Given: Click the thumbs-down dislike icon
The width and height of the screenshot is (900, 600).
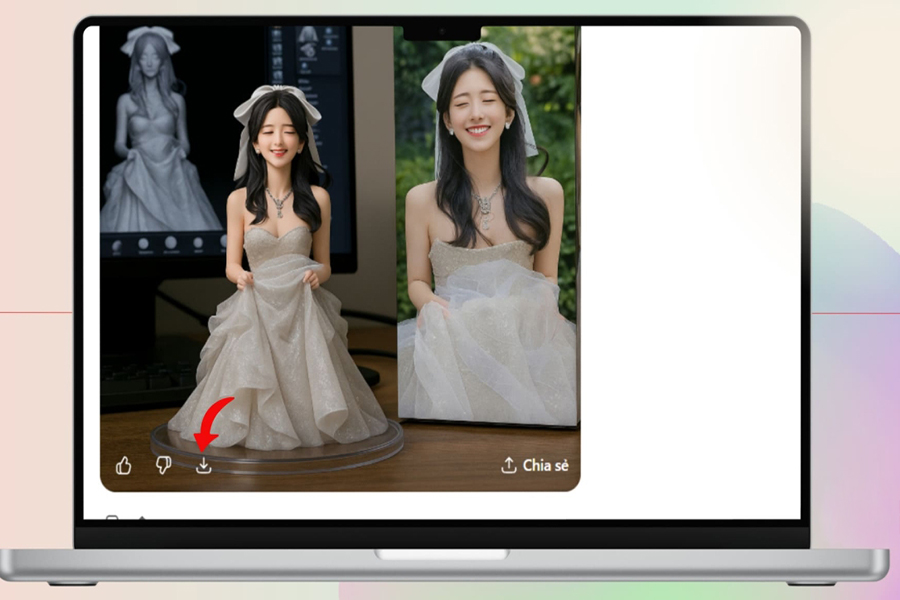Looking at the screenshot, I should (x=164, y=465).
